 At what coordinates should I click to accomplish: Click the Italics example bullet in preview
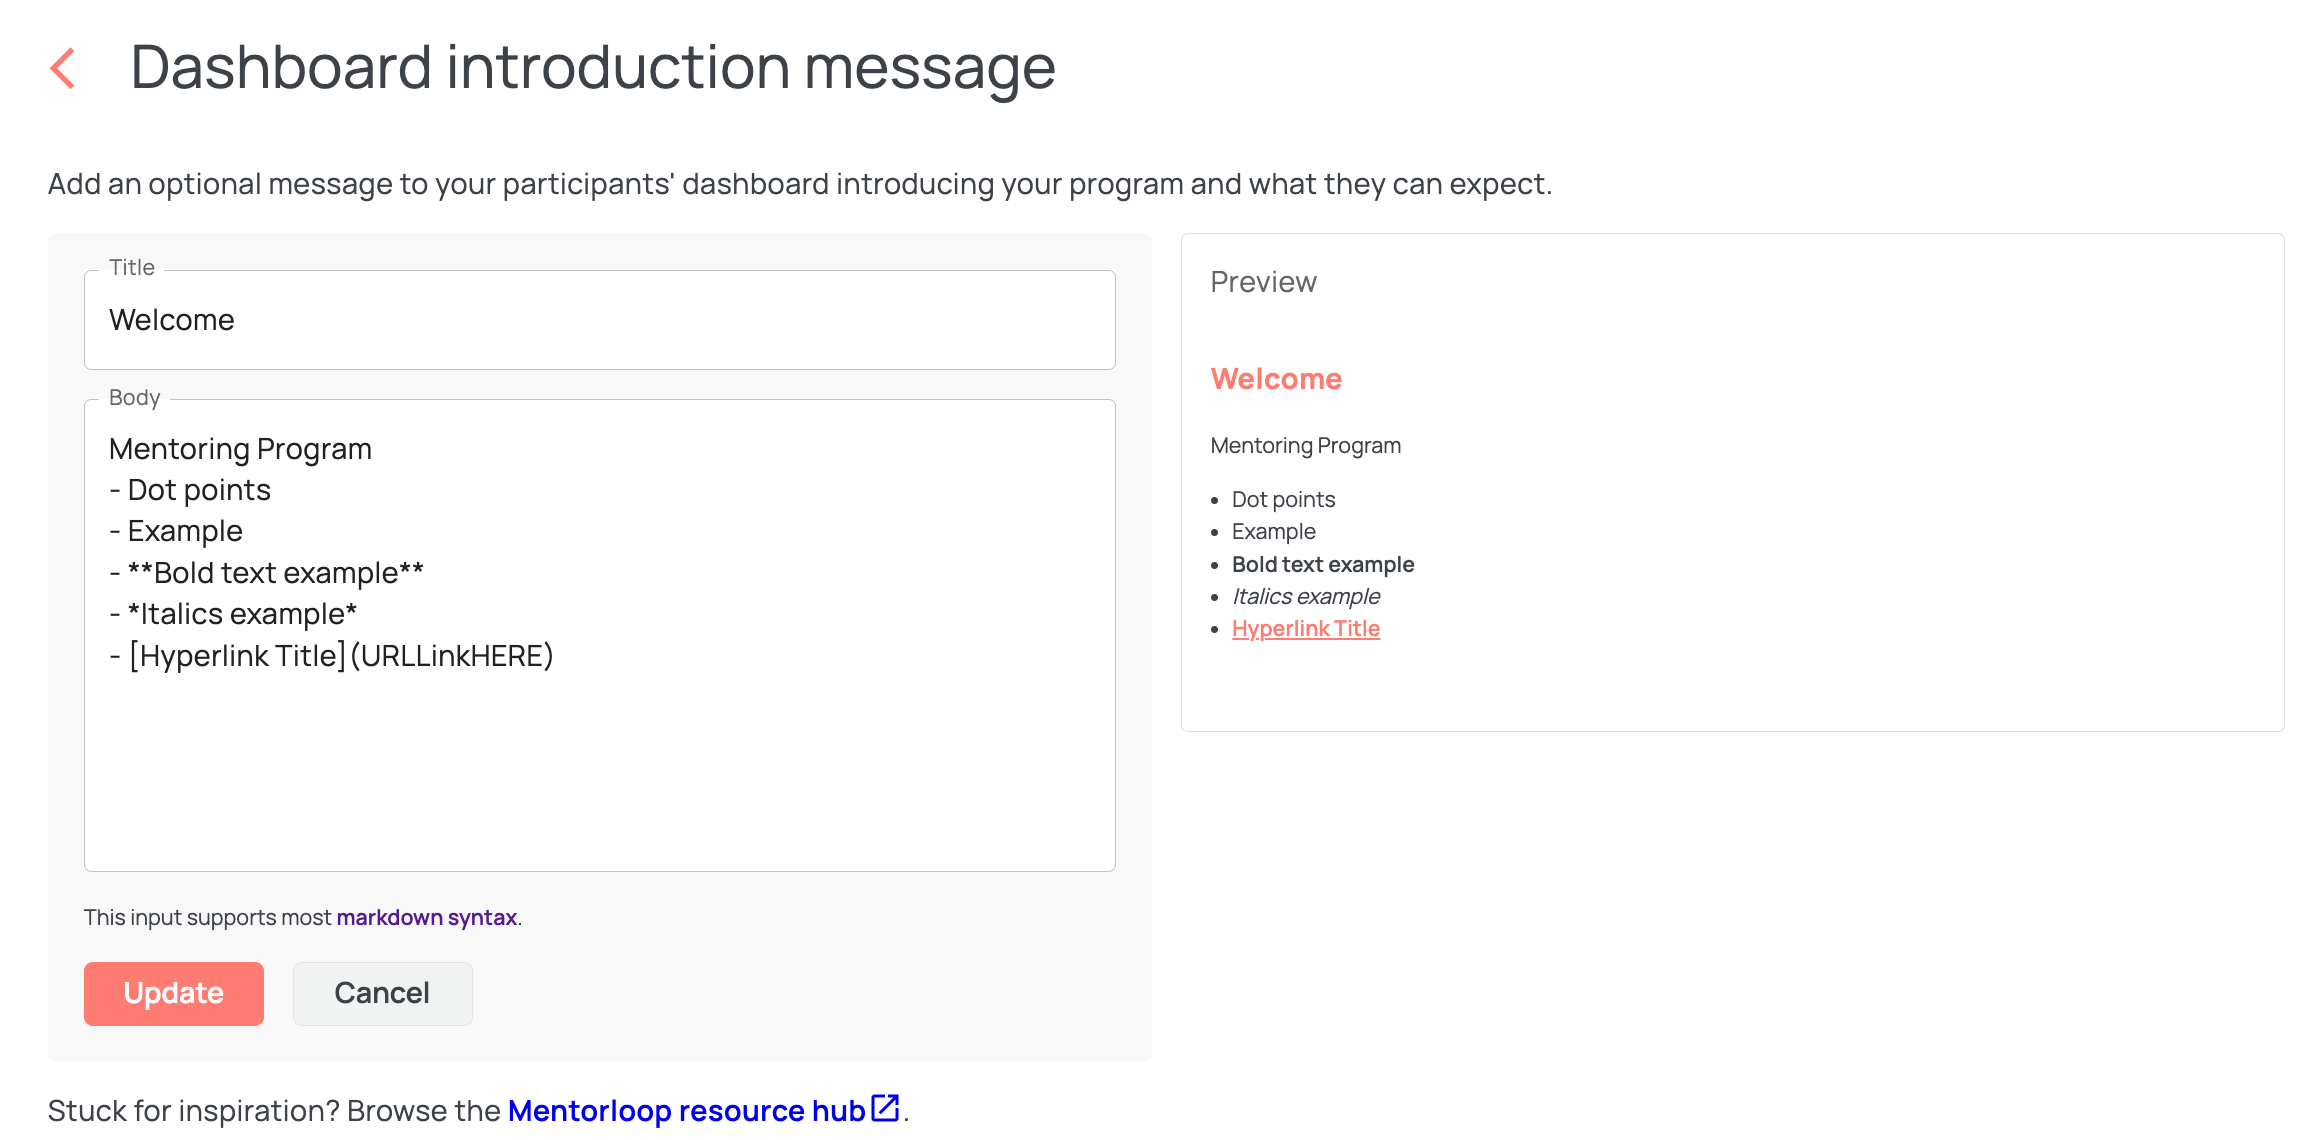point(1306,596)
